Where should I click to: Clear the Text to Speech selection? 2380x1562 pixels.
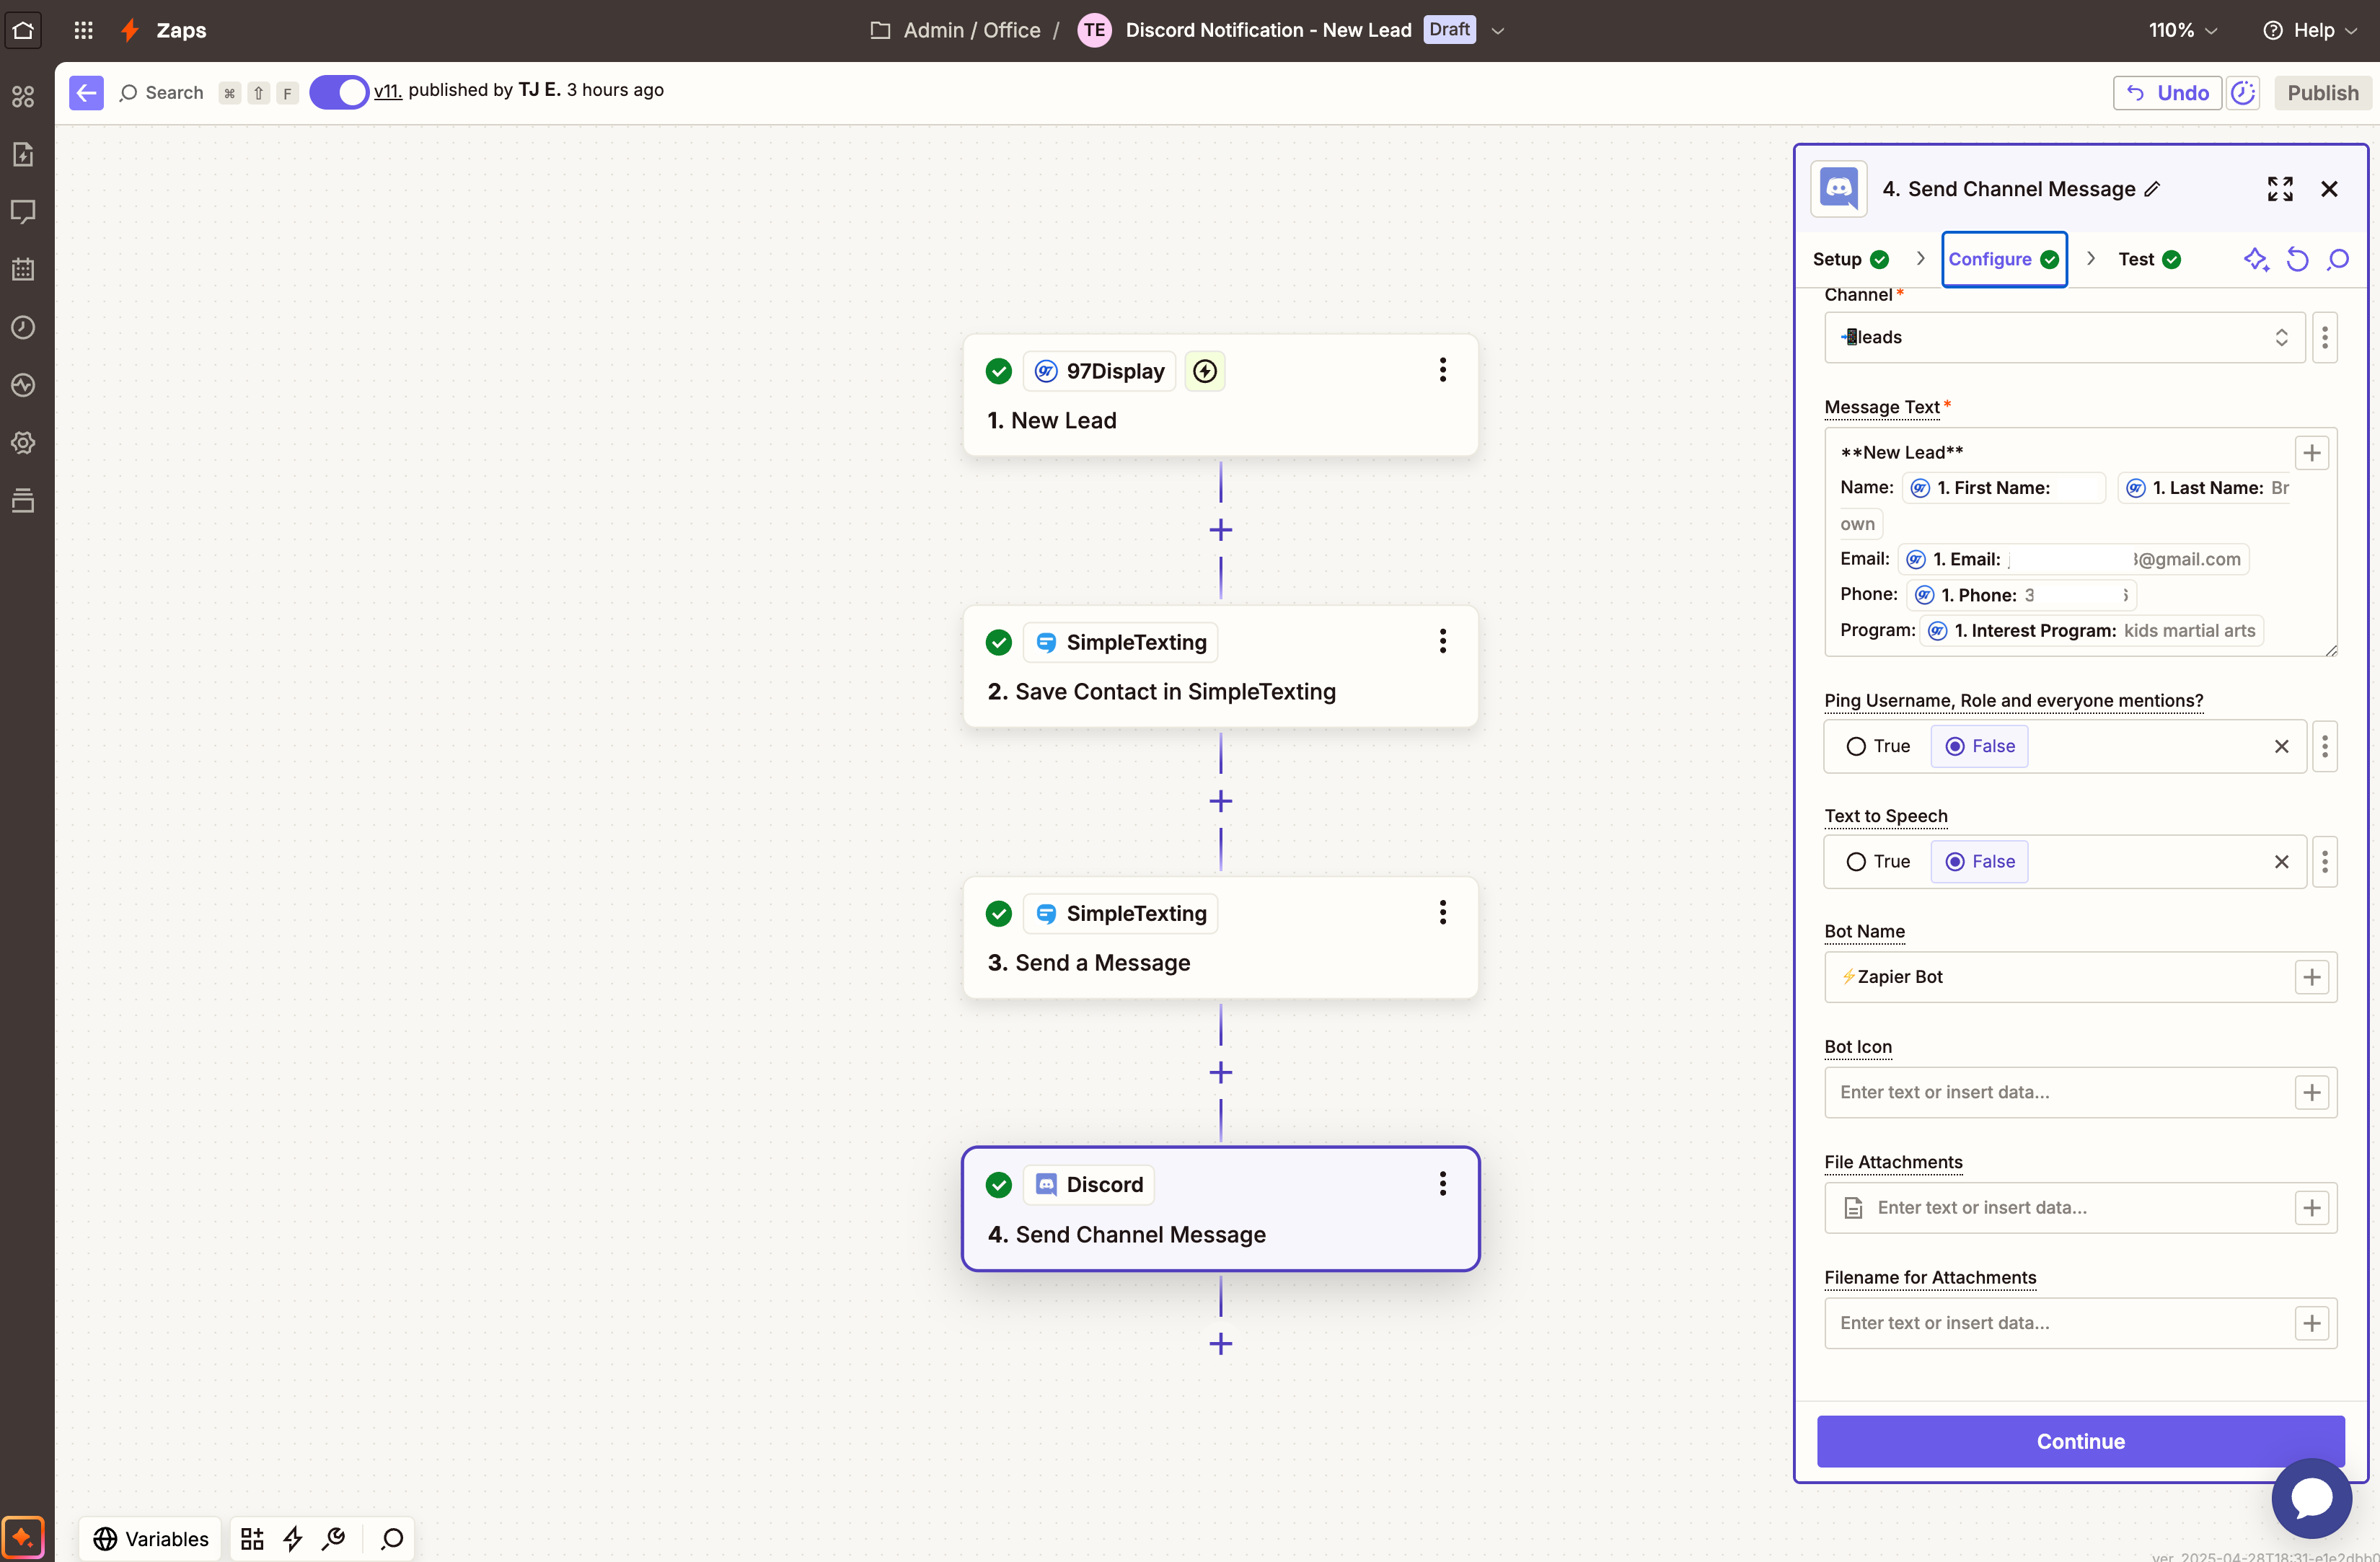pos(2282,862)
